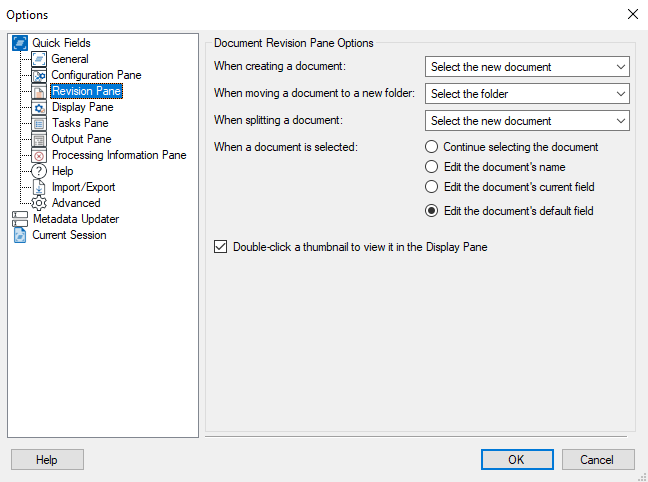Select Continue selecting the document radio
The image size is (648, 482).
[431, 147]
